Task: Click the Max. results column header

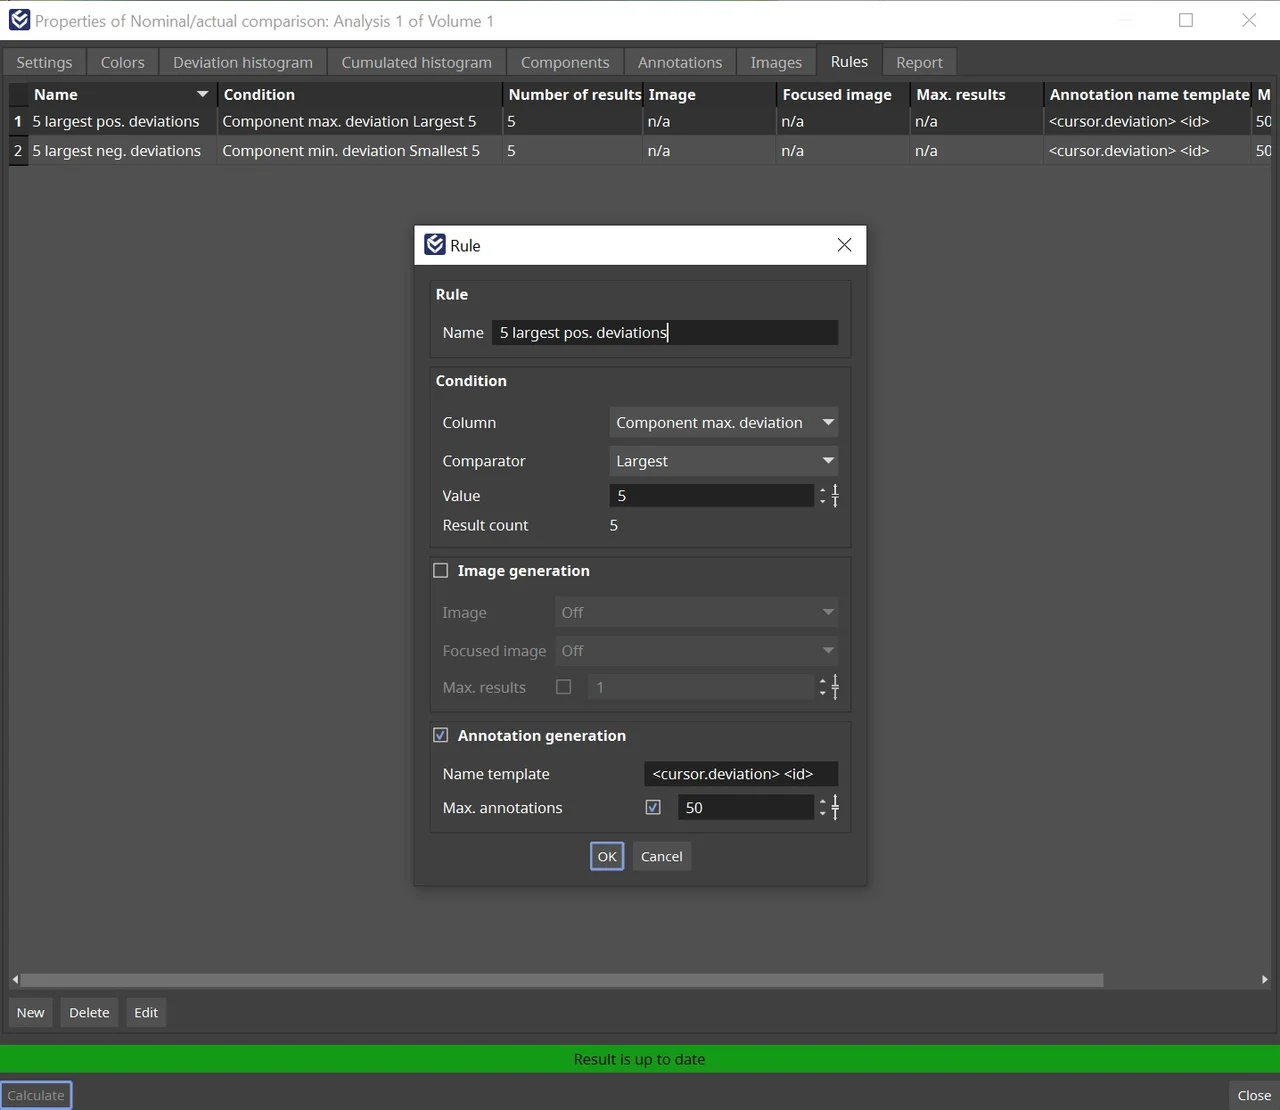Action: coord(976,94)
